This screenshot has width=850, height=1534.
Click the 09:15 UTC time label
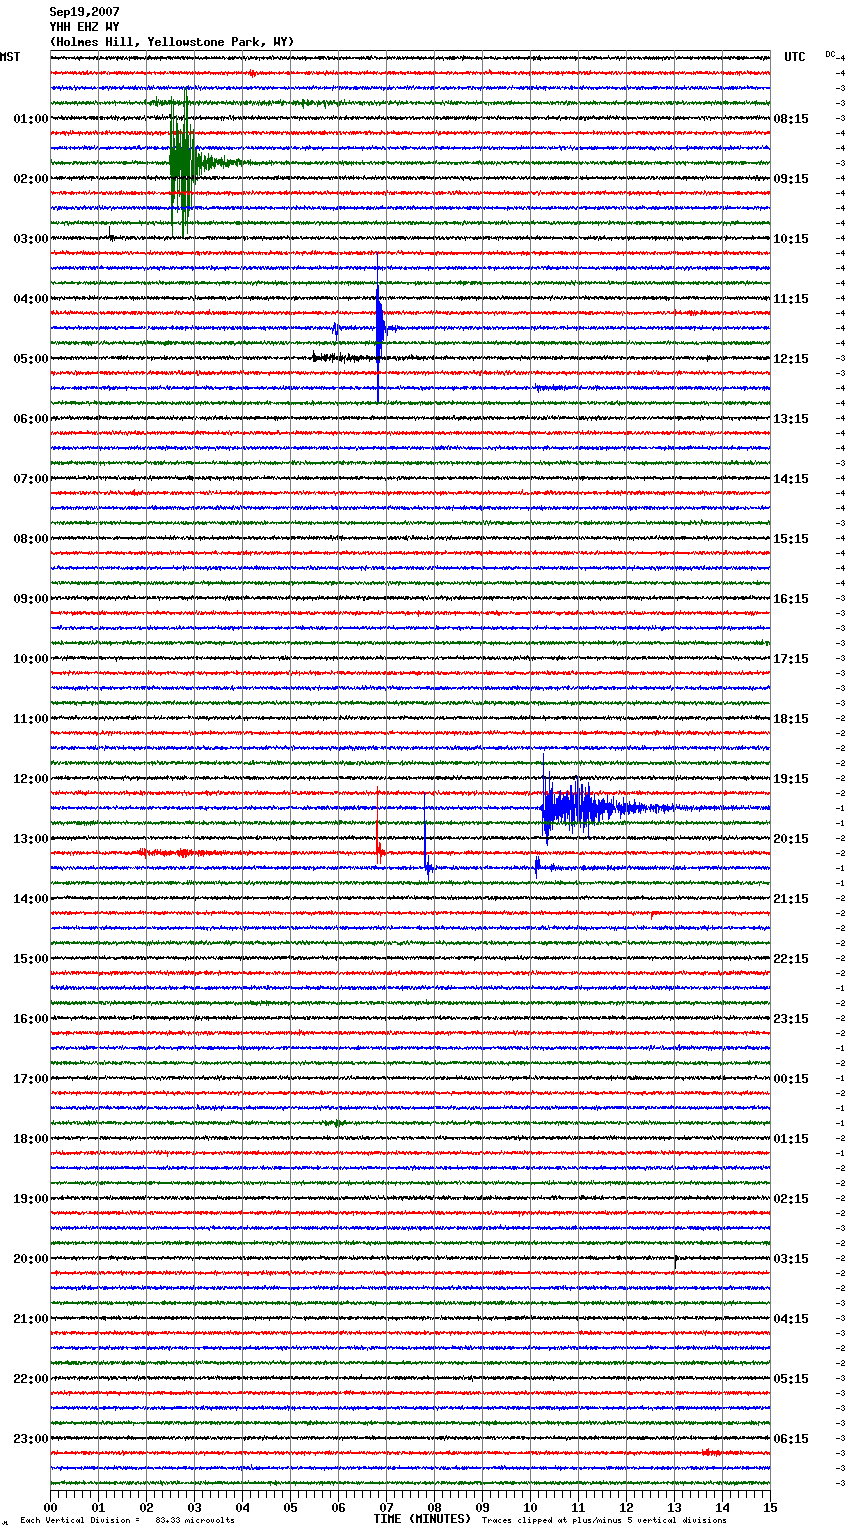click(x=791, y=179)
